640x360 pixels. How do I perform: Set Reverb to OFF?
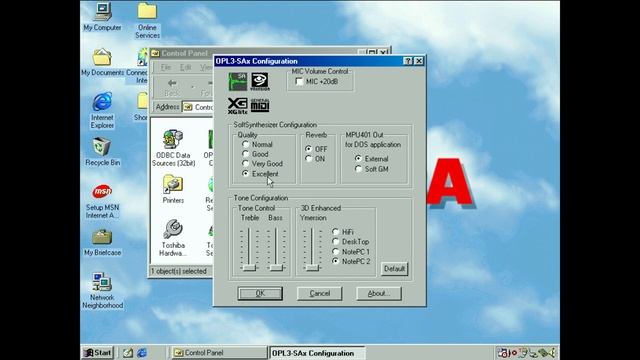[x=309, y=149]
